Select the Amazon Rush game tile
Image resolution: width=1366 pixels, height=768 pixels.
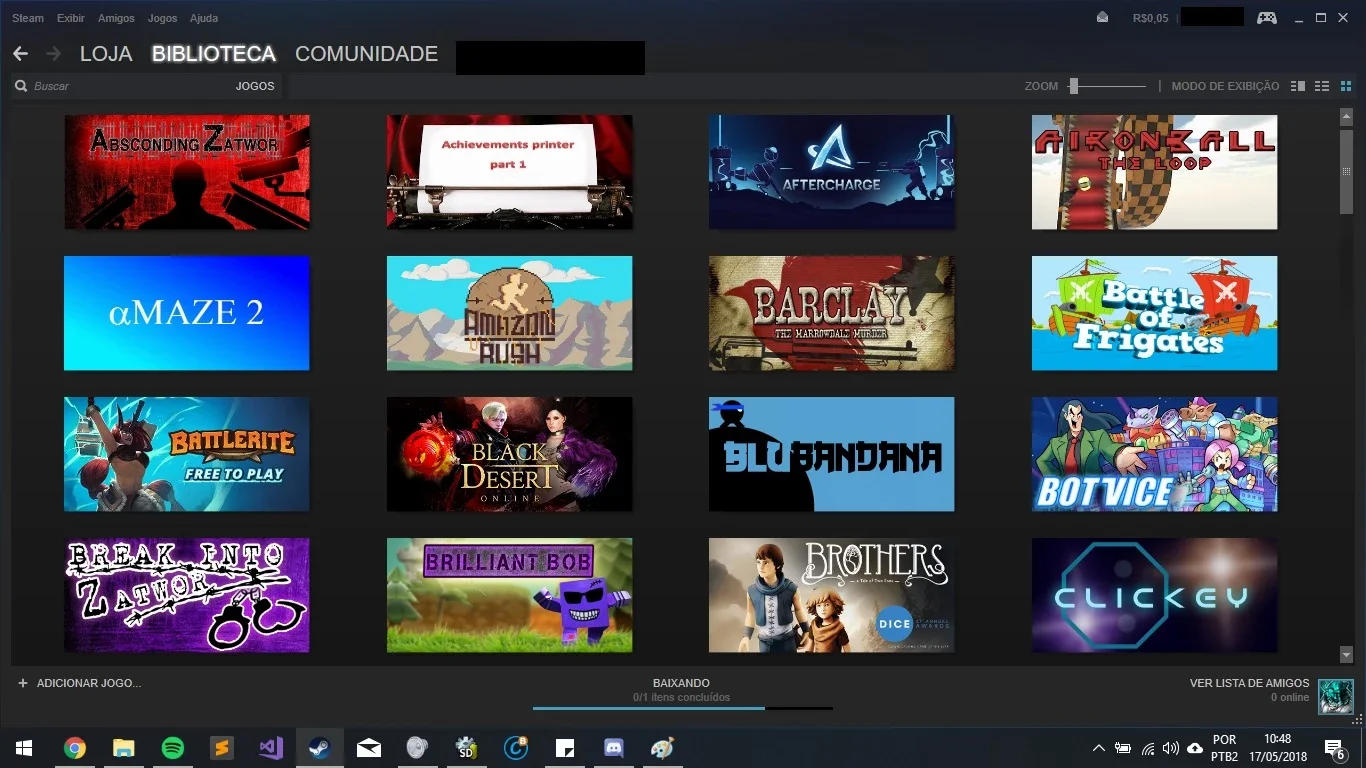pos(510,313)
